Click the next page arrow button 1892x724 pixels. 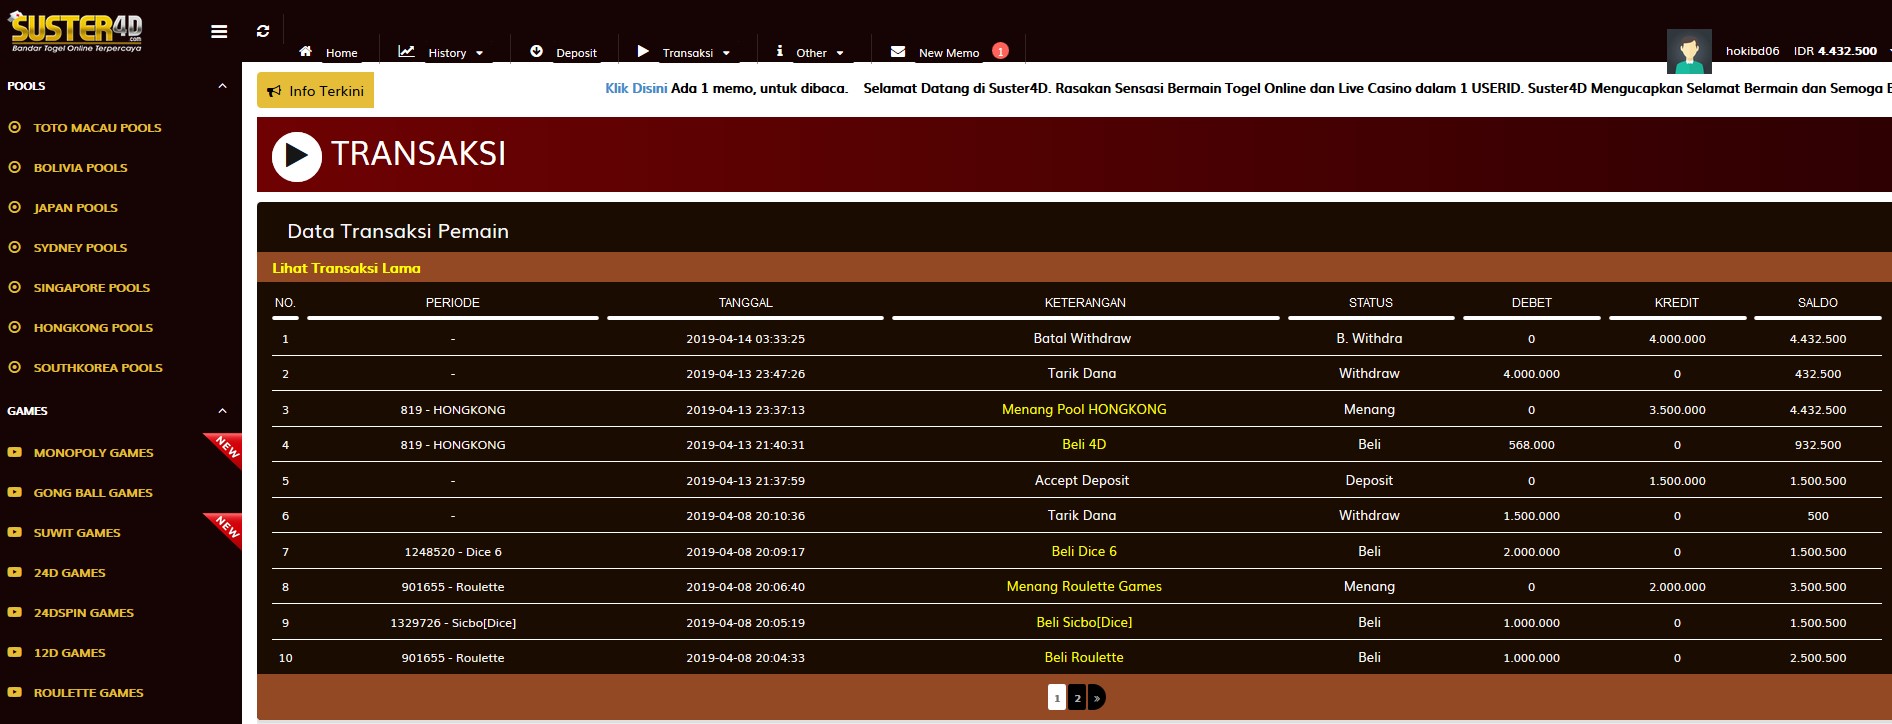1097,698
